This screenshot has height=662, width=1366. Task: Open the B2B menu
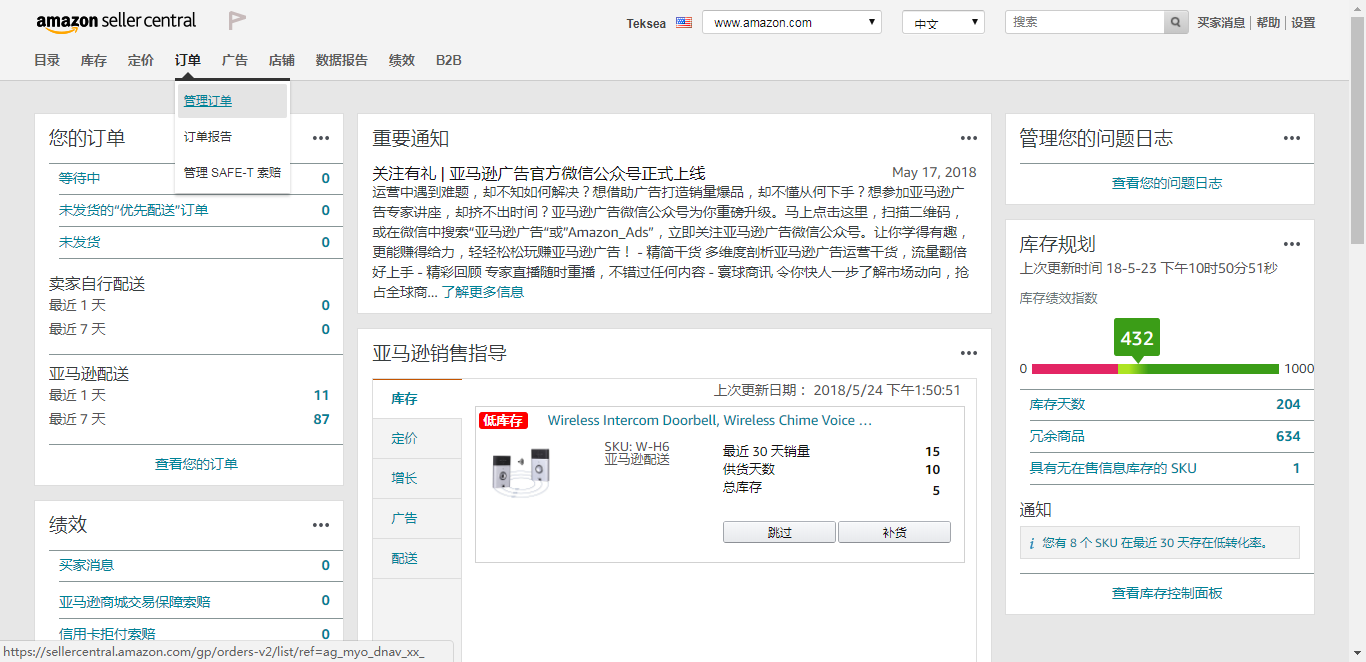pyautogui.click(x=449, y=60)
